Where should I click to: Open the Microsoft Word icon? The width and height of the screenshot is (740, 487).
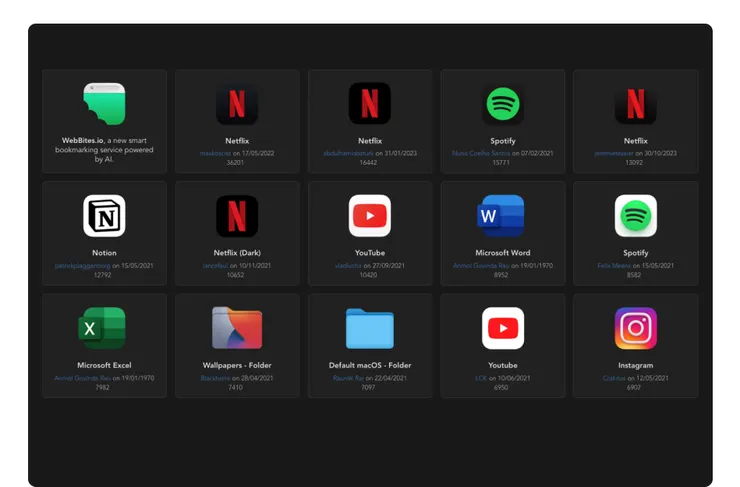(501, 216)
